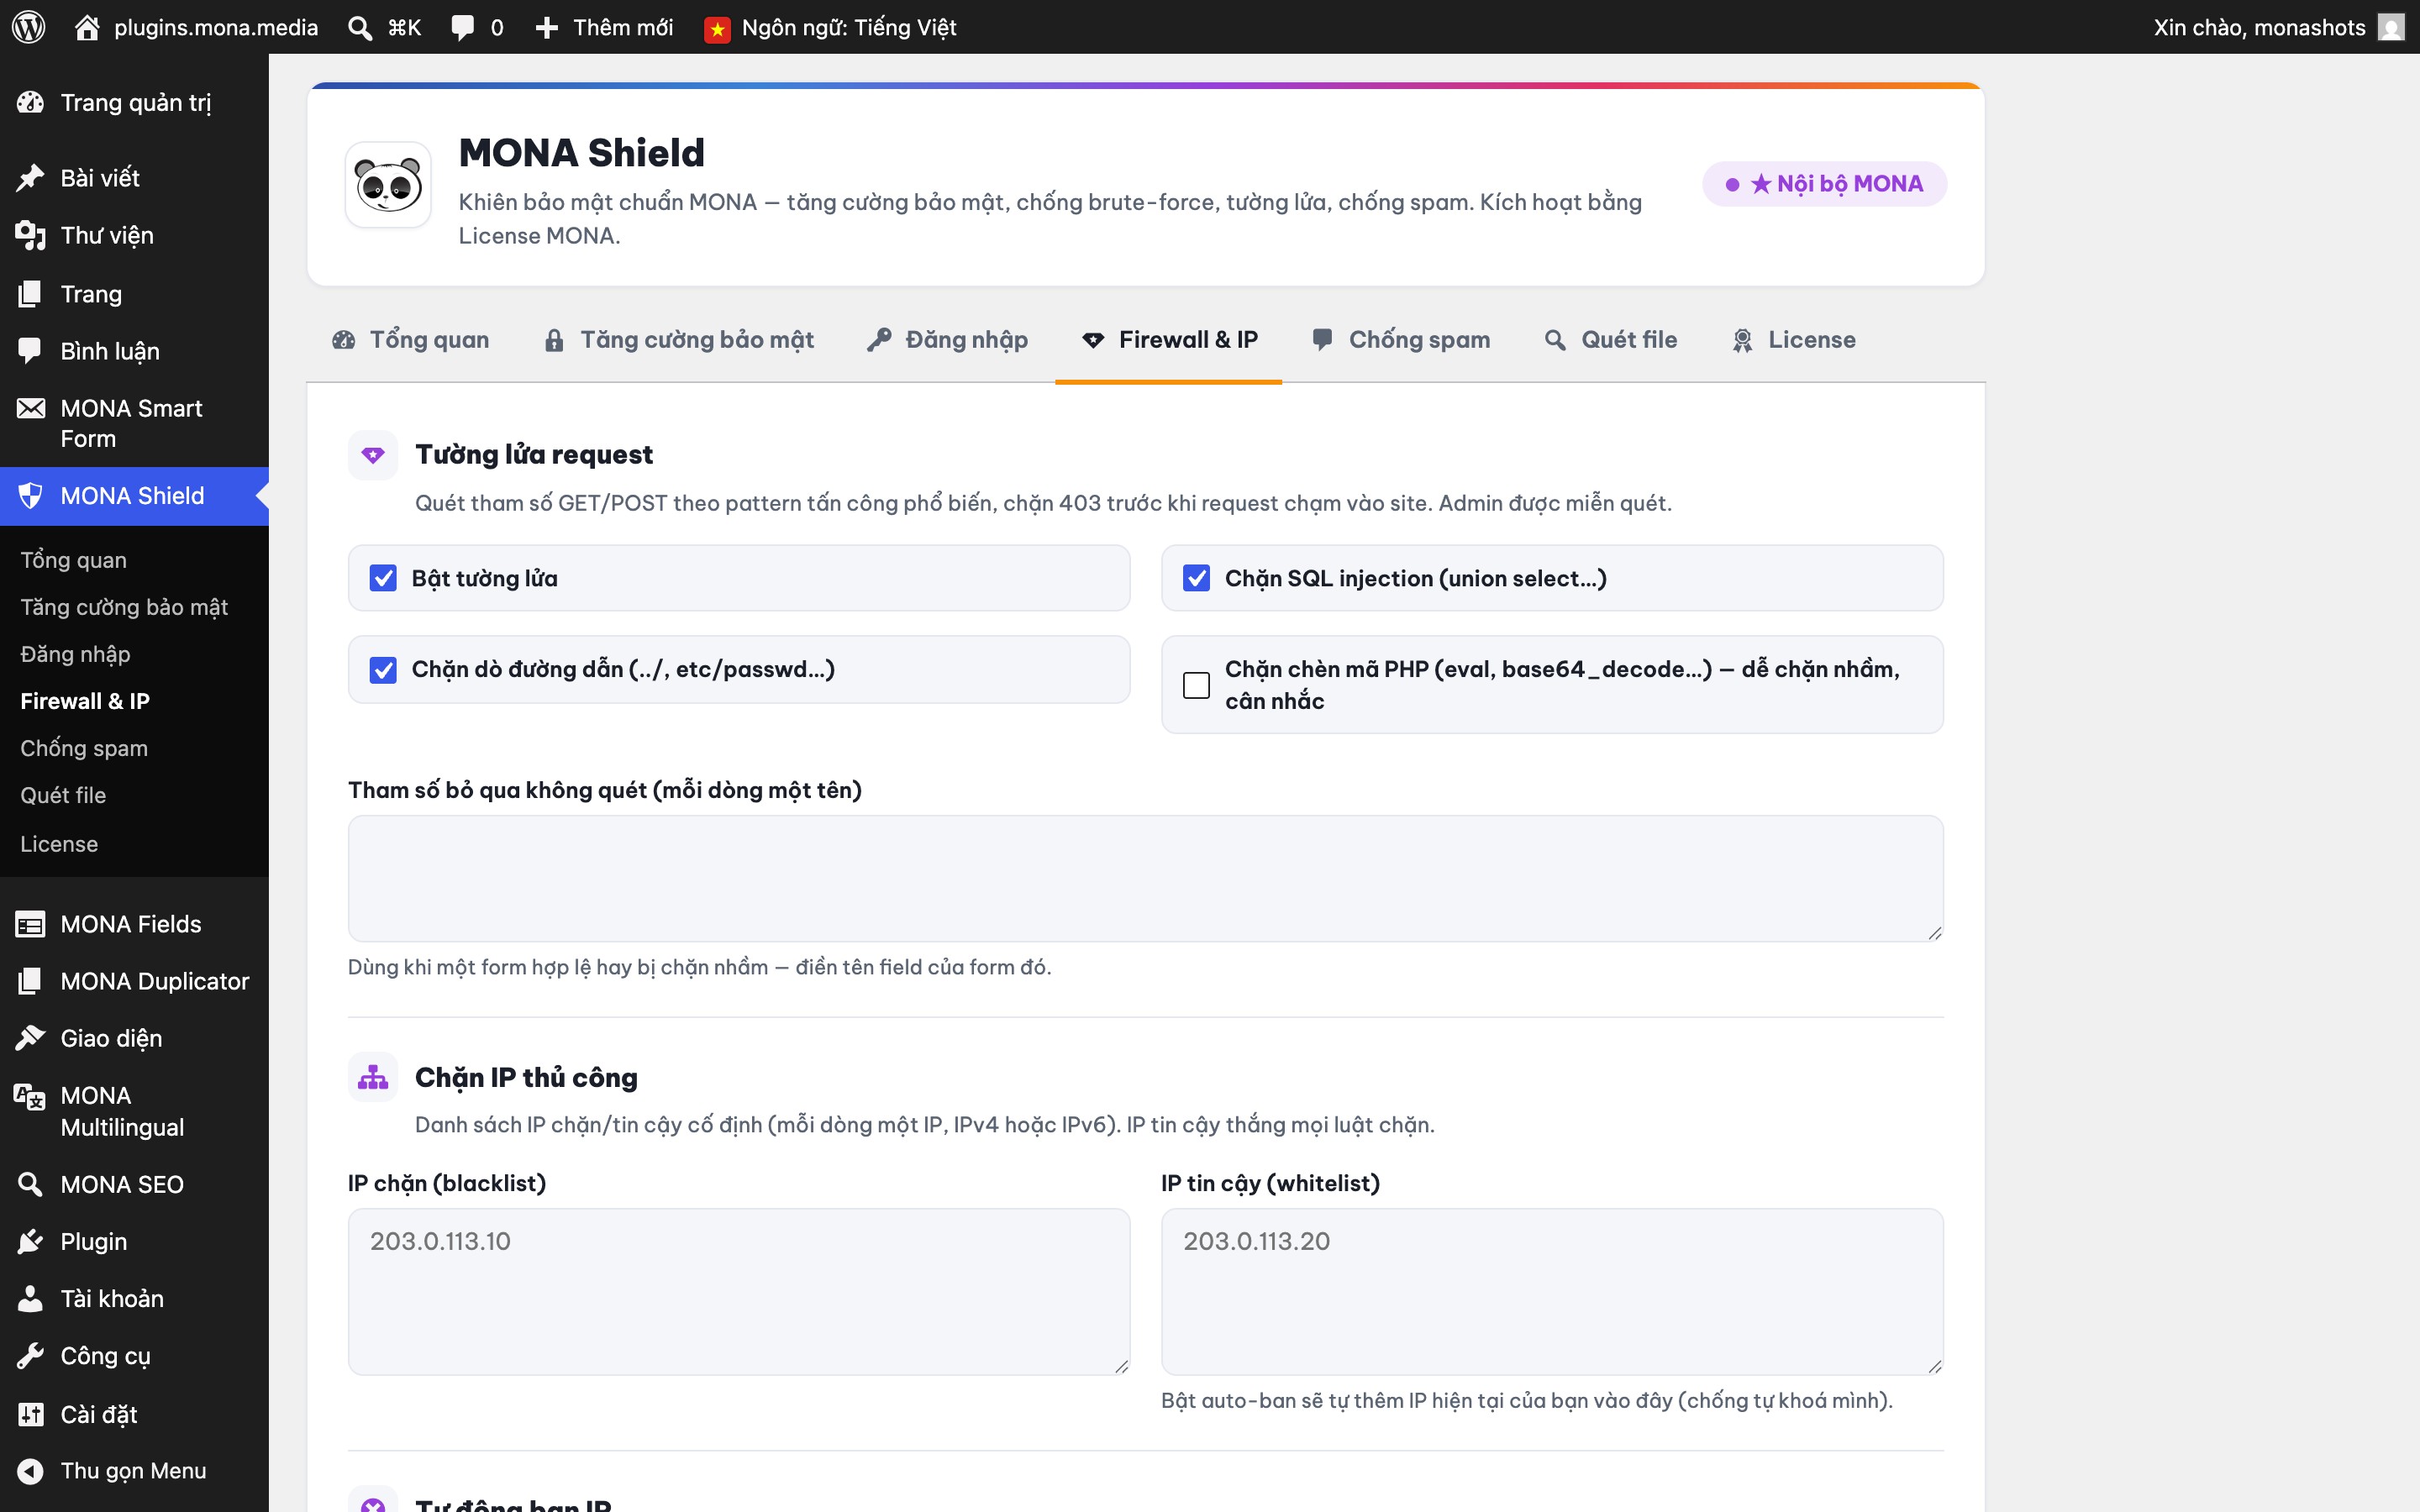Click the Cài đặt settings icon
Viewport: 2420px width, 1512px height.
tap(30, 1414)
